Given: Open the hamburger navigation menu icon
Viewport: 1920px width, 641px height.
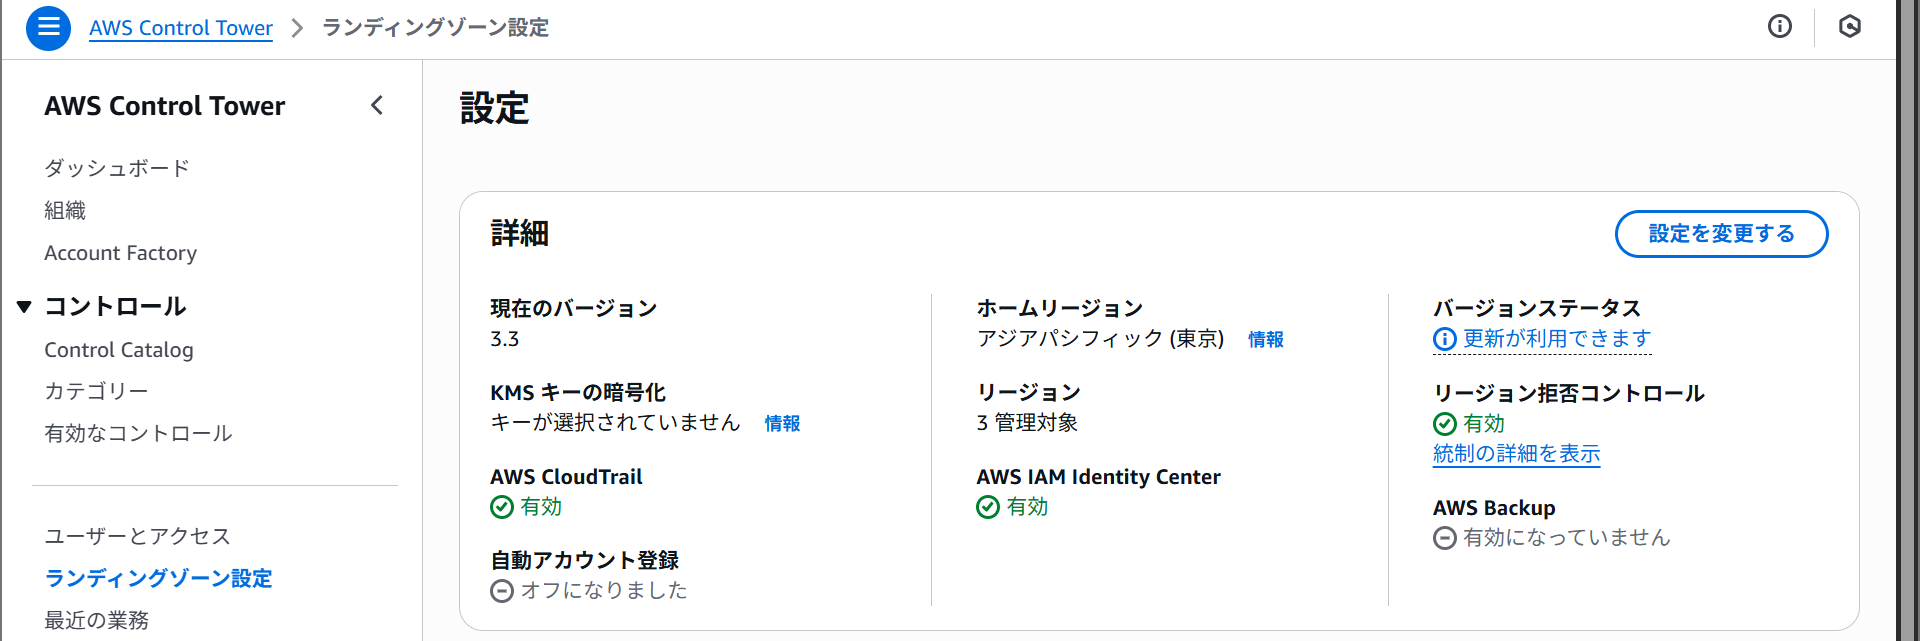Looking at the screenshot, I should pos(48,27).
